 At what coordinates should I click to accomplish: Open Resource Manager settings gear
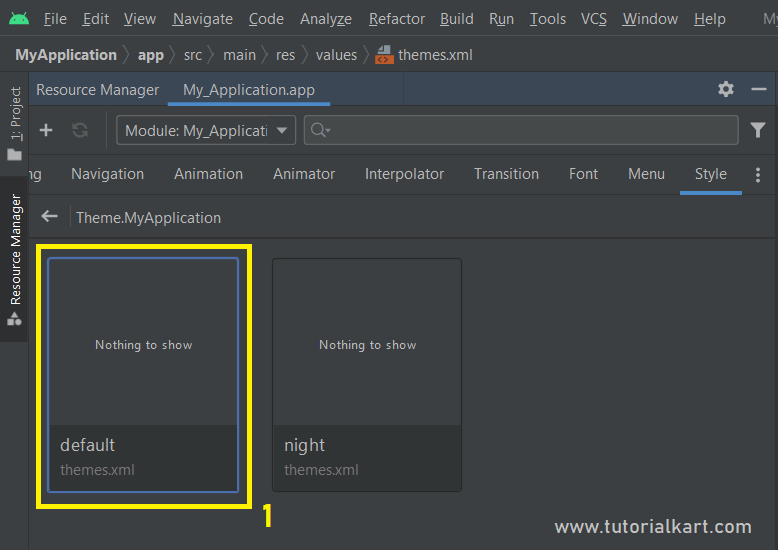point(726,89)
